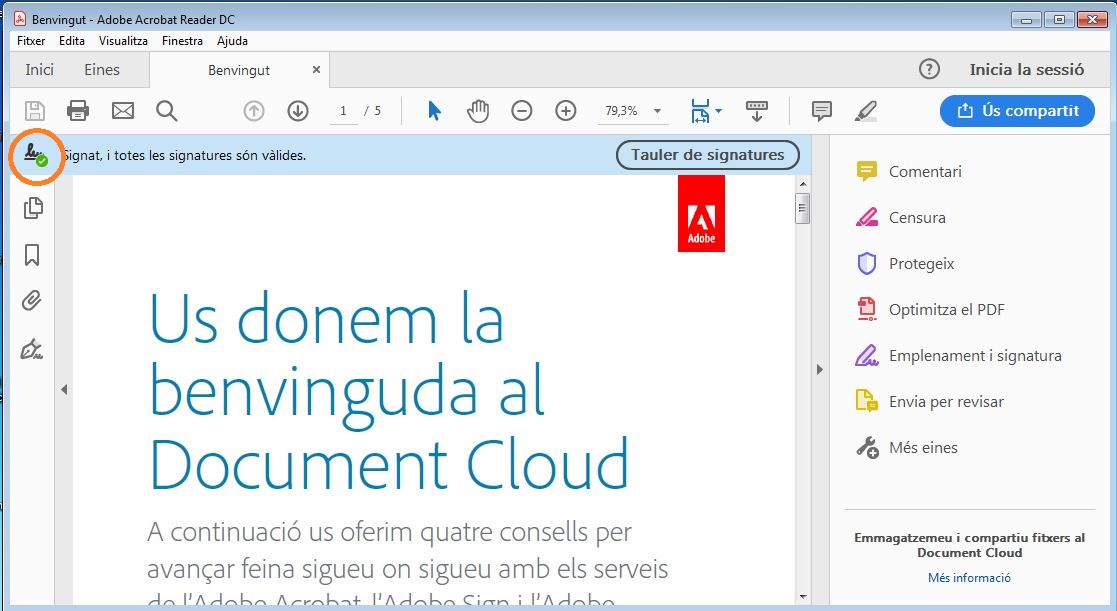This screenshot has width=1117, height=611.
Task: Follow the Més informació link
Action: tap(969, 578)
